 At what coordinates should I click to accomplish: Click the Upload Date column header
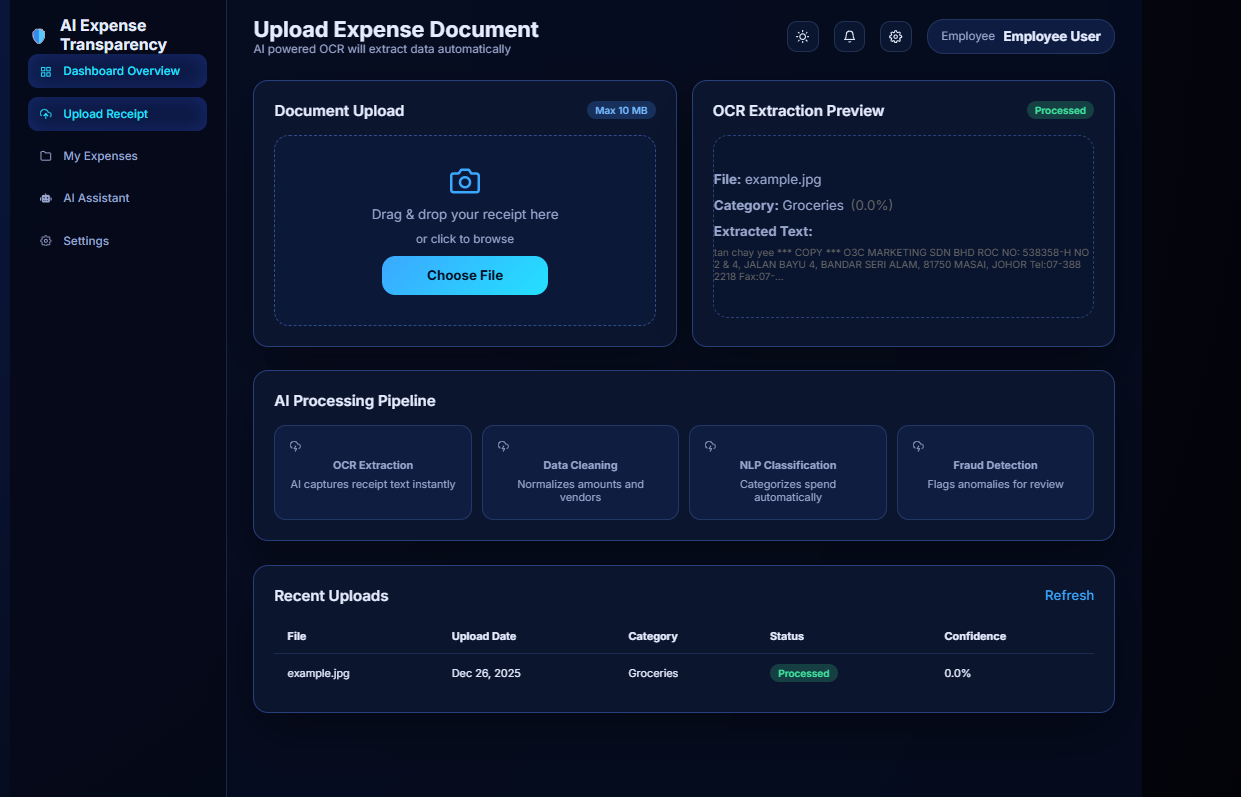[484, 636]
